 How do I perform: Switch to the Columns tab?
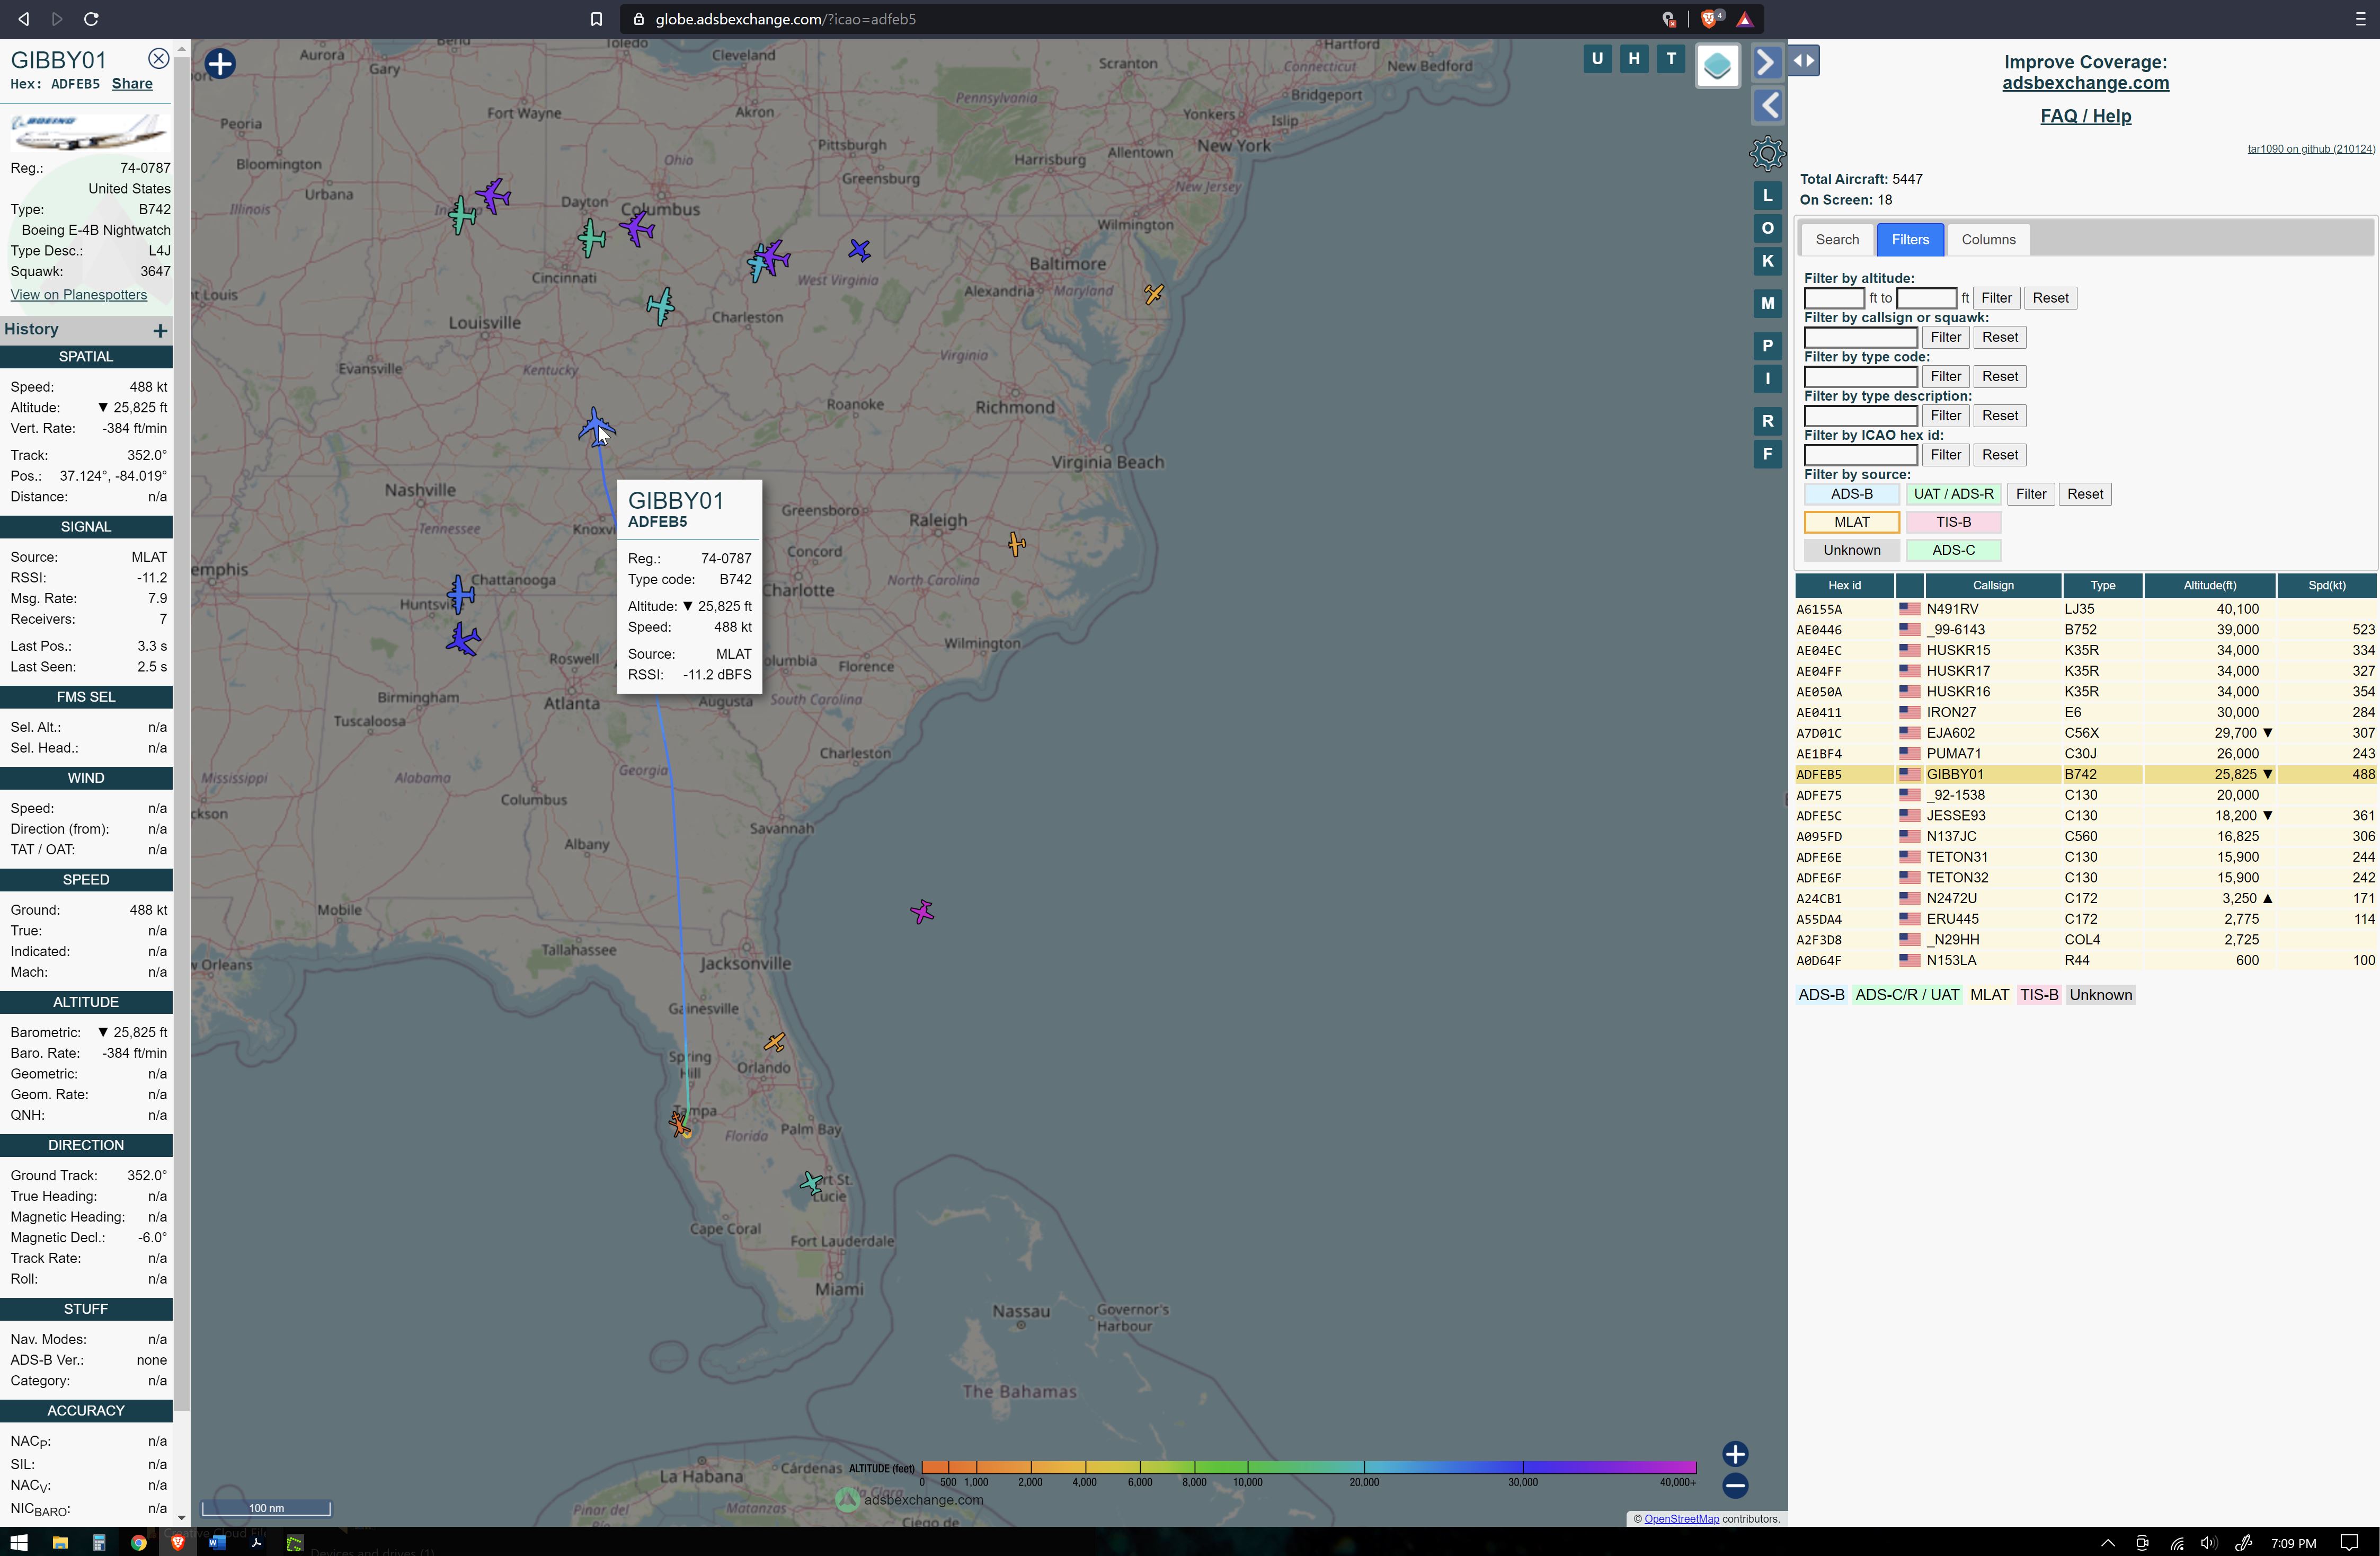[x=1988, y=240]
